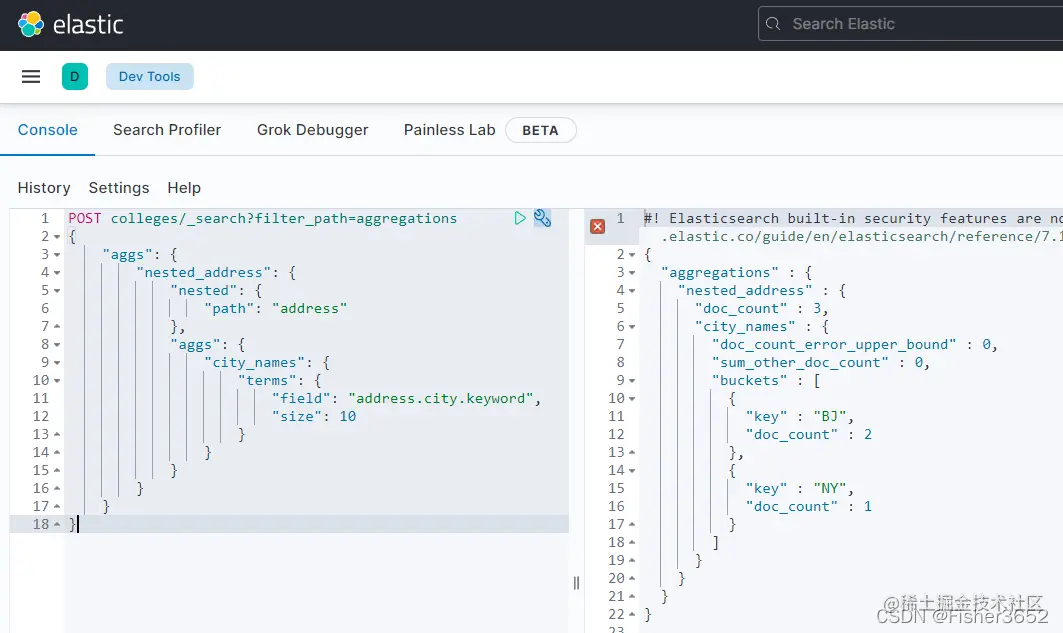The height and width of the screenshot is (633, 1063).
Task: Click the "path": "address" line
Action: pyautogui.click(x=276, y=308)
